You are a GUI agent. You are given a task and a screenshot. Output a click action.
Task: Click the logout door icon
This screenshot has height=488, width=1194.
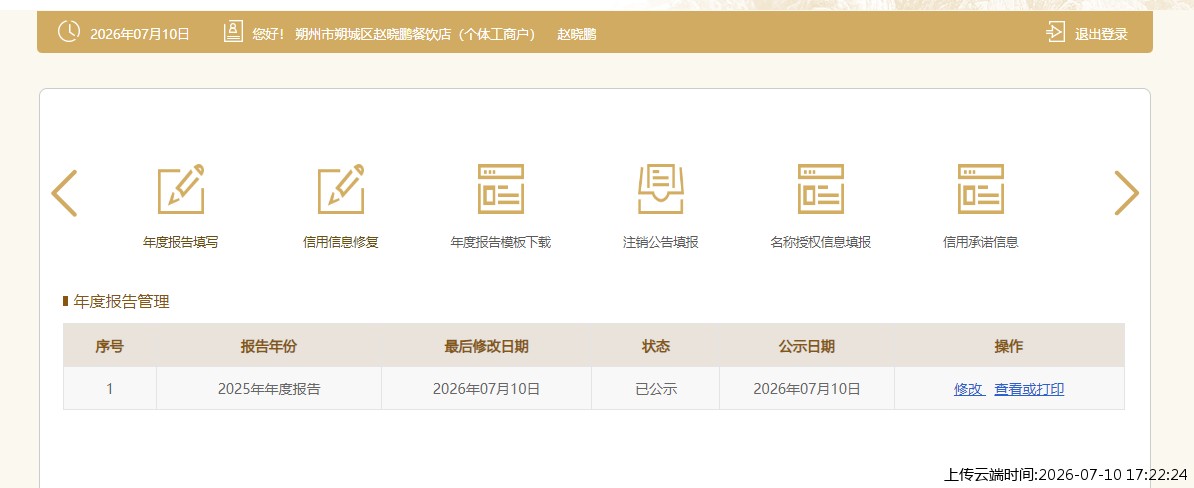tap(1055, 33)
